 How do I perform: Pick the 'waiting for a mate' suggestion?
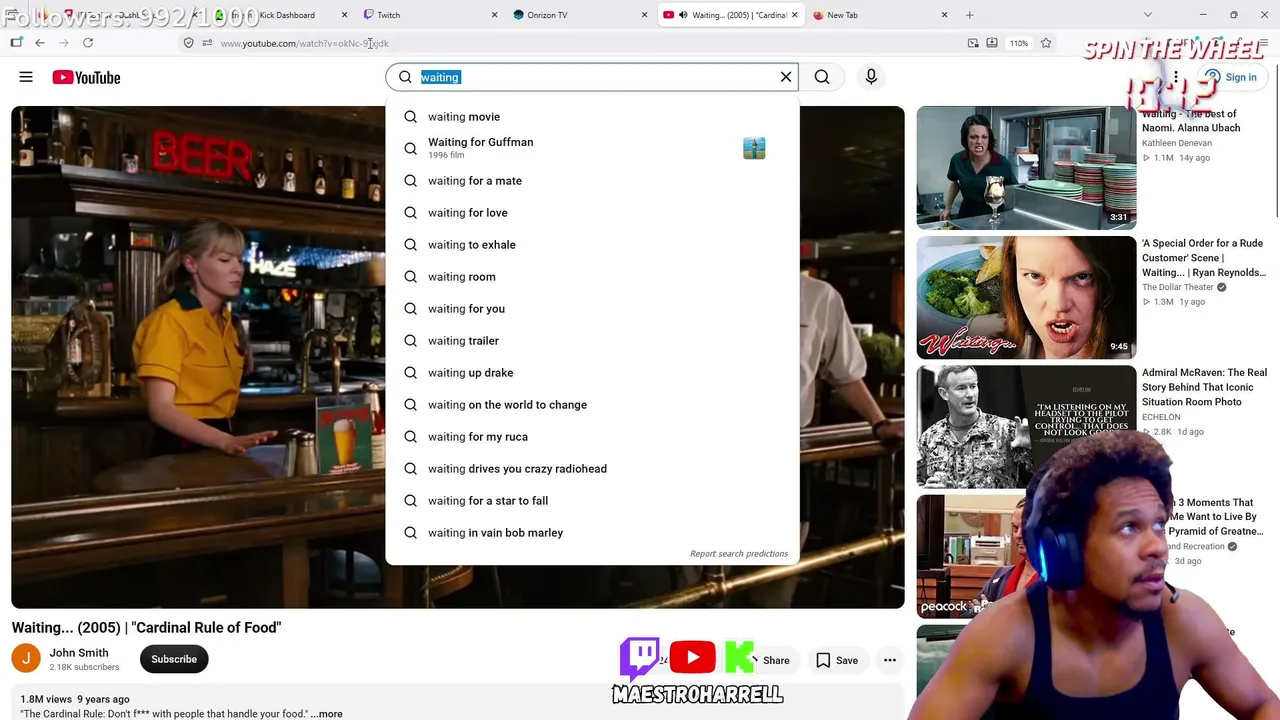(x=592, y=181)
